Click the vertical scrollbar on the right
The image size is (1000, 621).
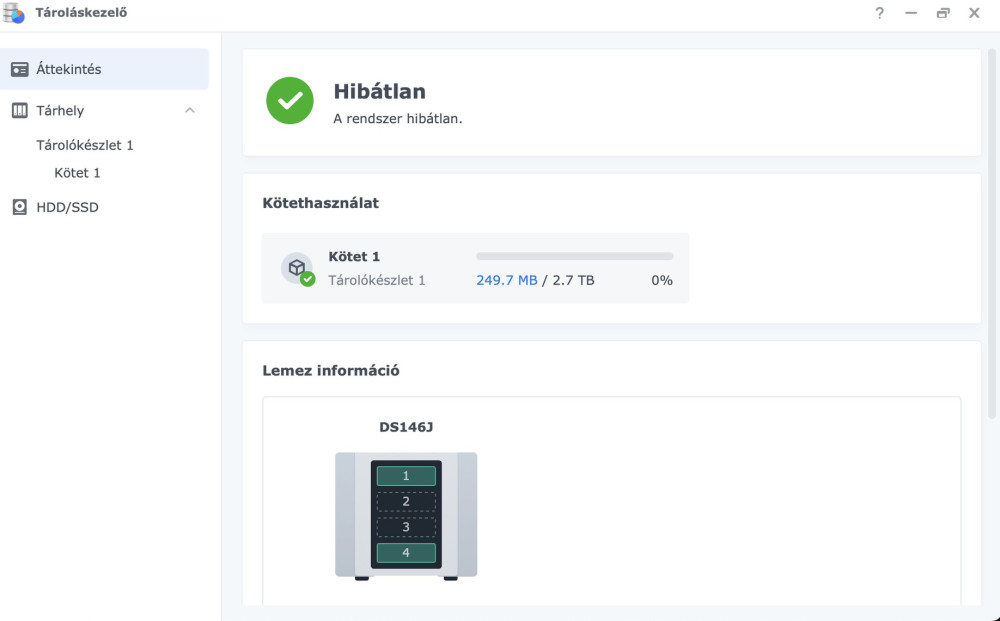pyautogui.click(x=992, y=230)
